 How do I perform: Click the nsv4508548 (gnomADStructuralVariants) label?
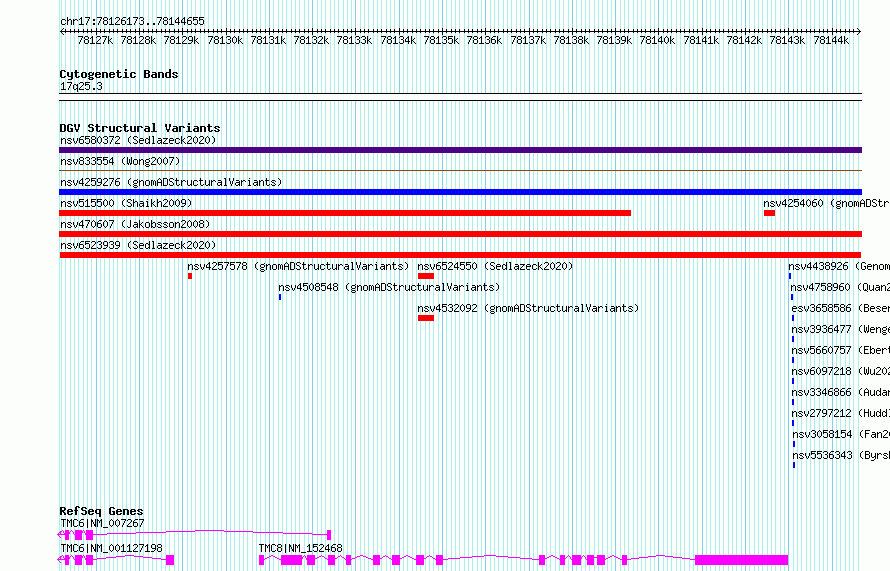pos(389,287)
